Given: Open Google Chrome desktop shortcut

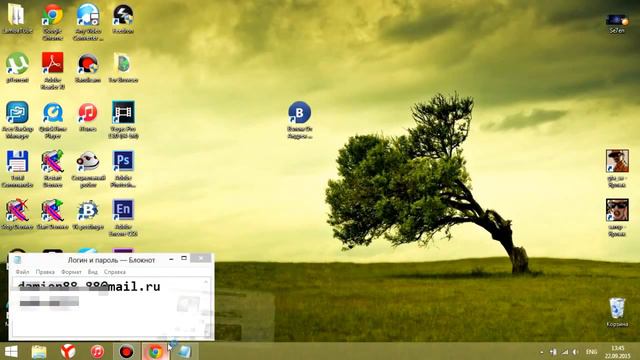Looking at the screenshot, I should point(53,21).
